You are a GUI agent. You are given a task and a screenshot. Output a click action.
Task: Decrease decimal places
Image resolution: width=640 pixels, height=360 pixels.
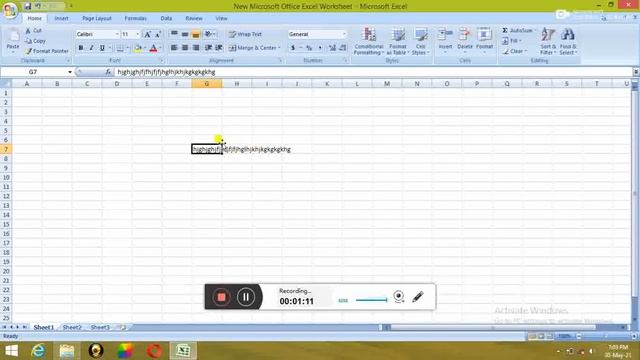pyautogui.click(x=343, y=48)
